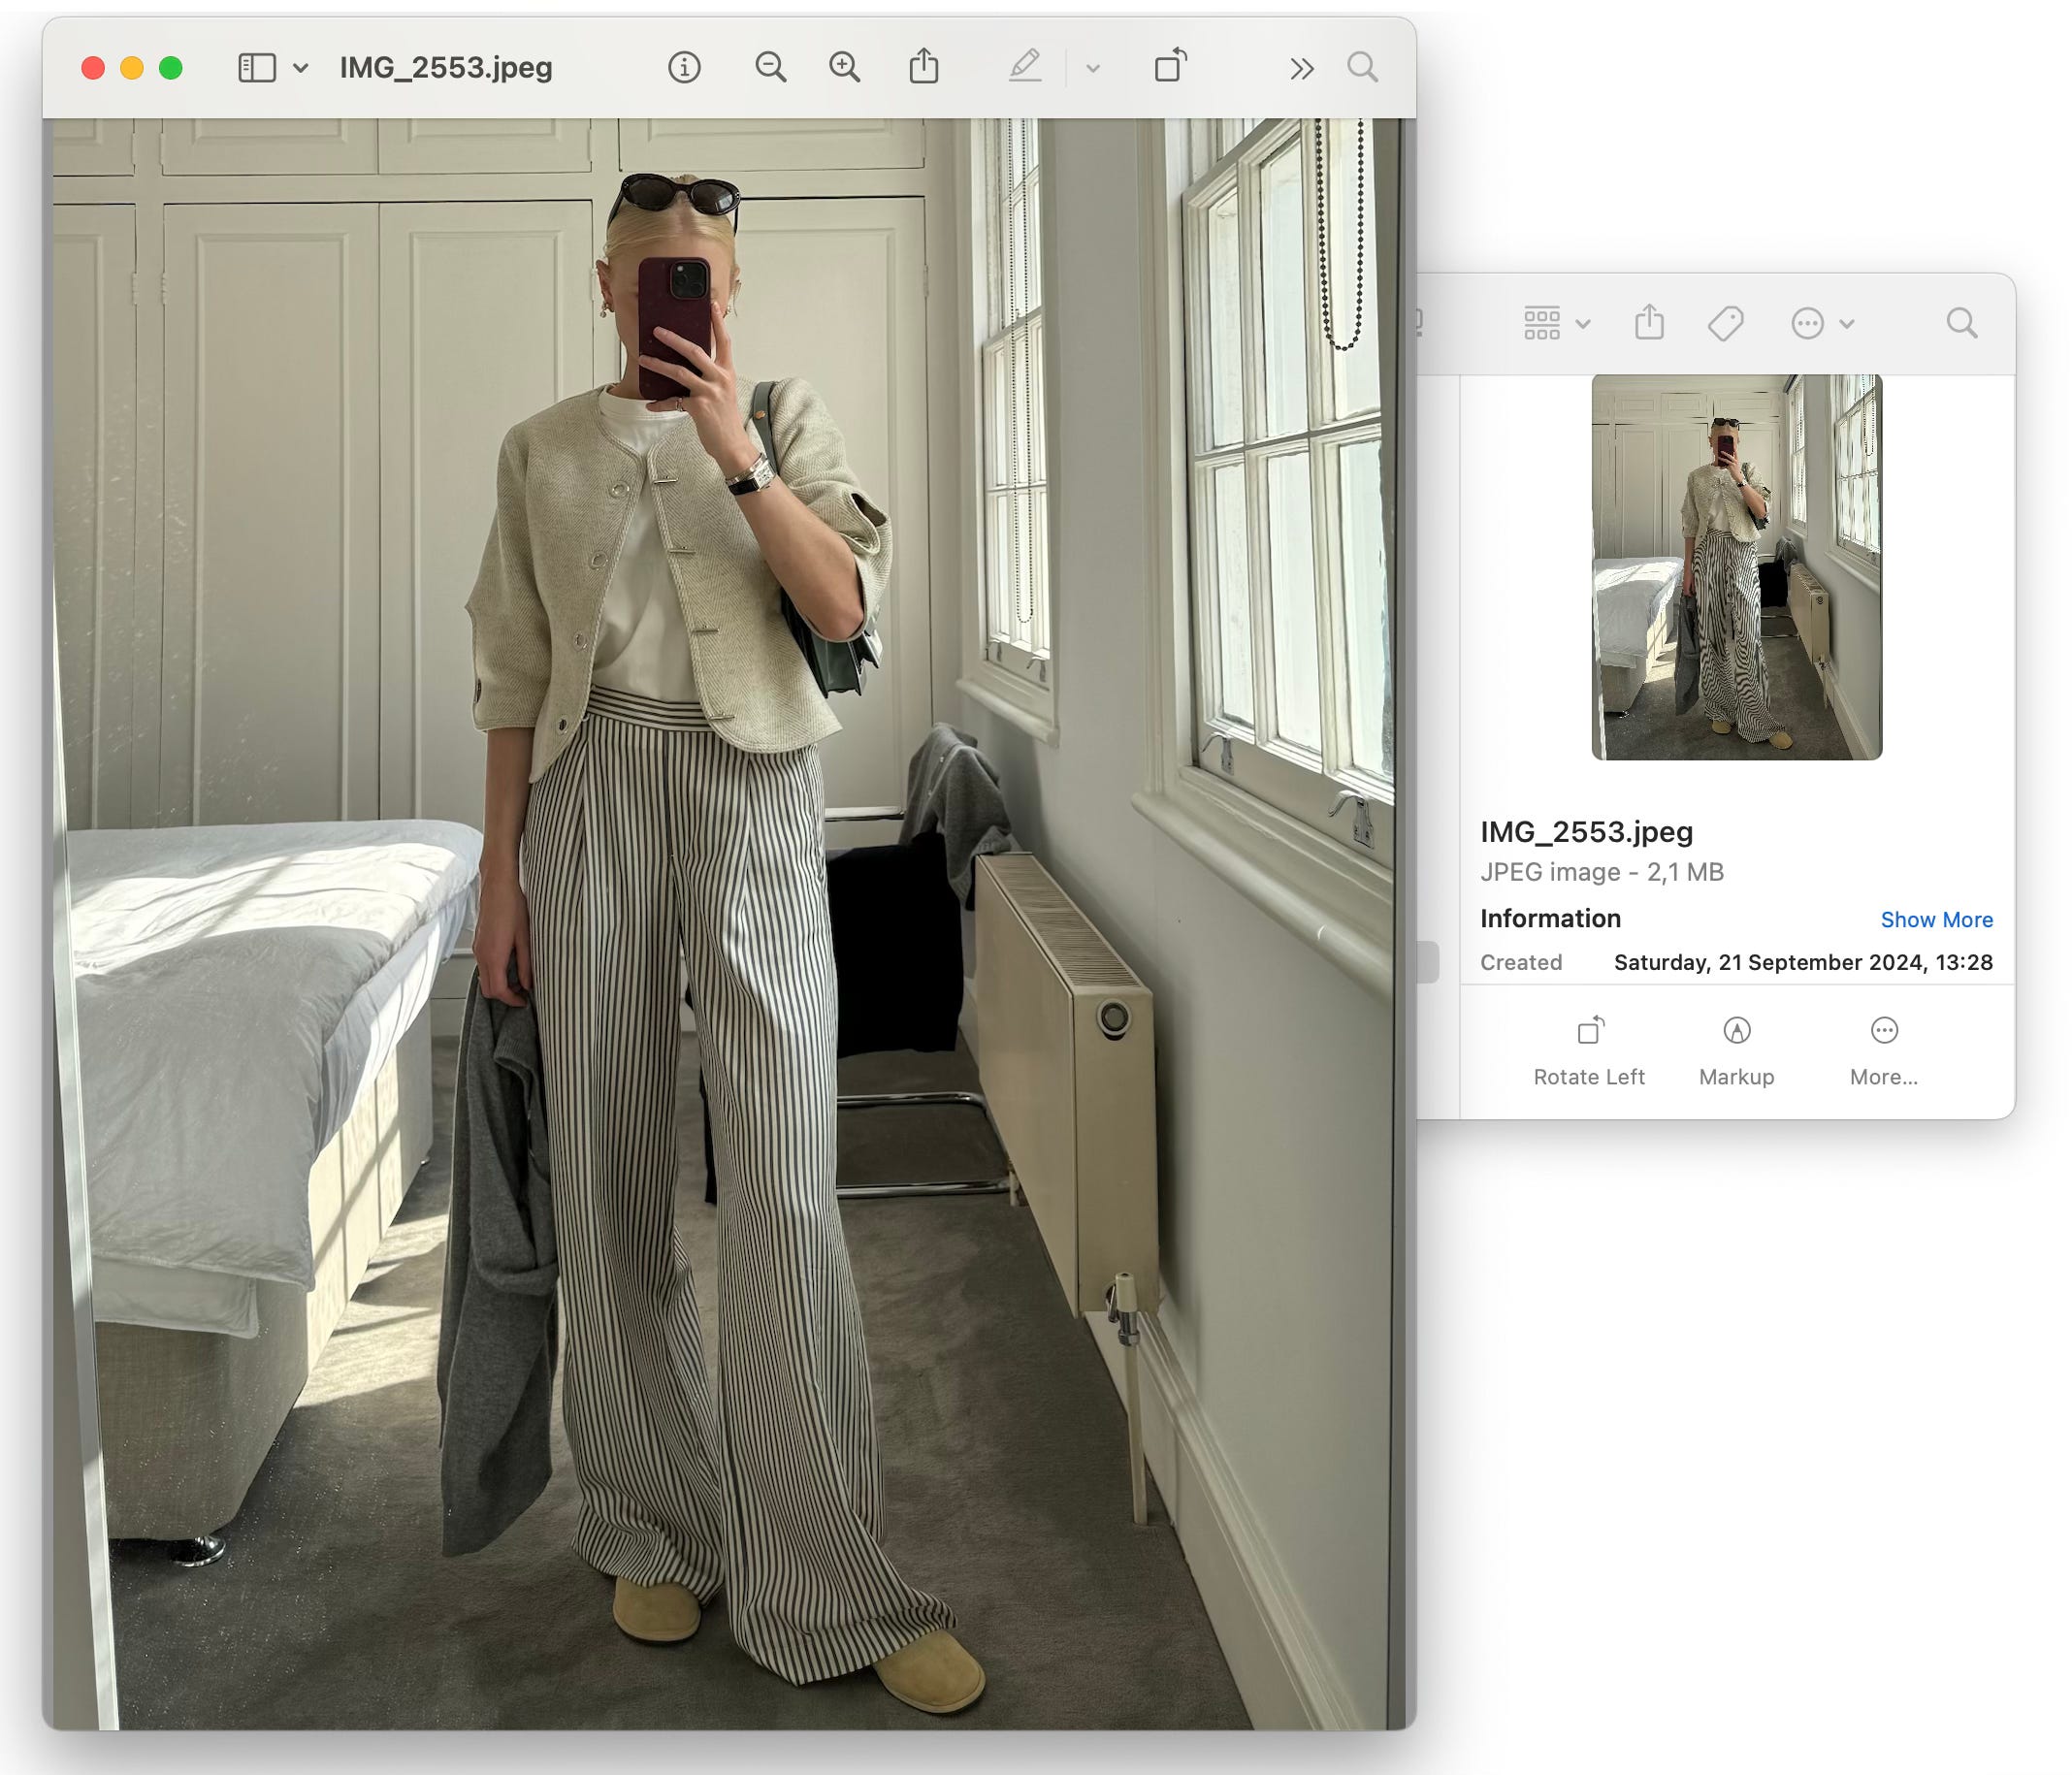2072x1775 pixels.
Task: Expand the Markup pen dropdown arrow
Action: click(x=1093, y=69)
